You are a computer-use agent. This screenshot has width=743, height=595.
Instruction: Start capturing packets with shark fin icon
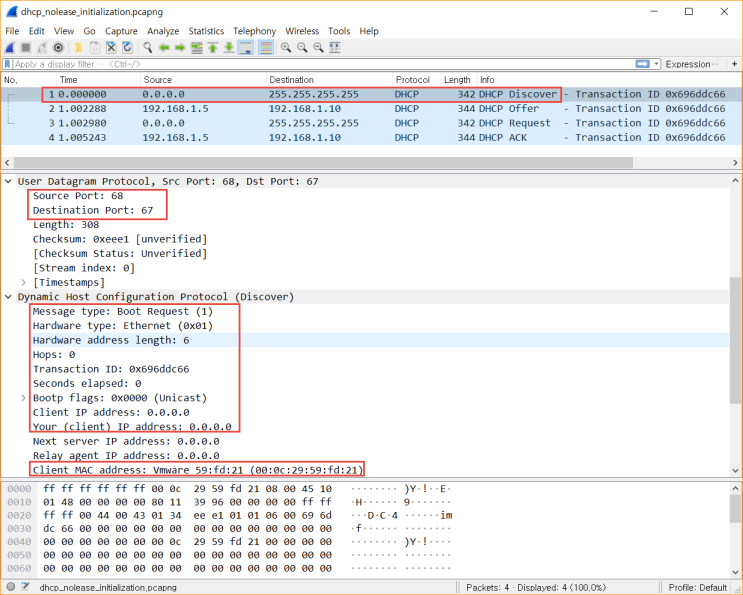pos(10,47)
